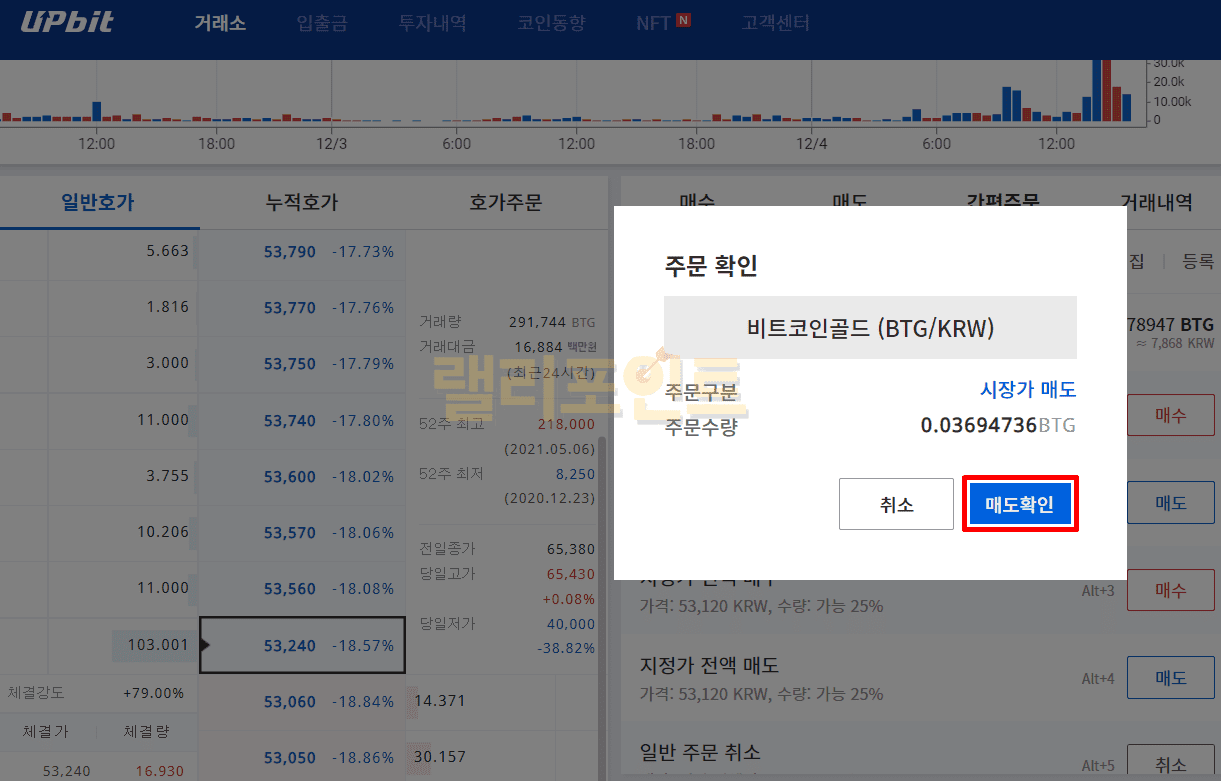Click the UPbit logo
Viewport: 1221px width, 781px height.
coord(67,22)
